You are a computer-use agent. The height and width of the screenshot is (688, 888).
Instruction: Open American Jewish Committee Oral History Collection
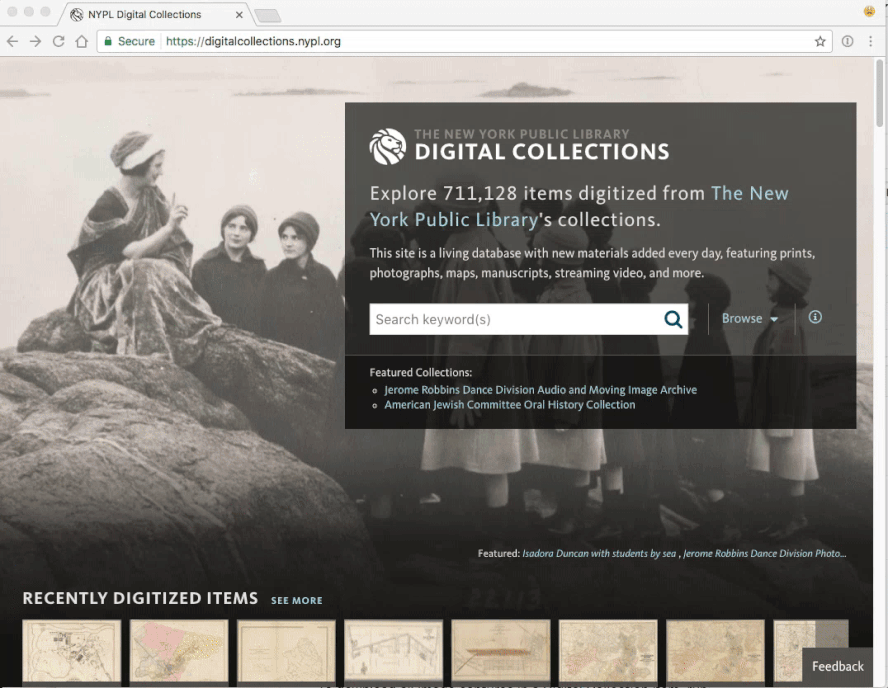[510, 405]
